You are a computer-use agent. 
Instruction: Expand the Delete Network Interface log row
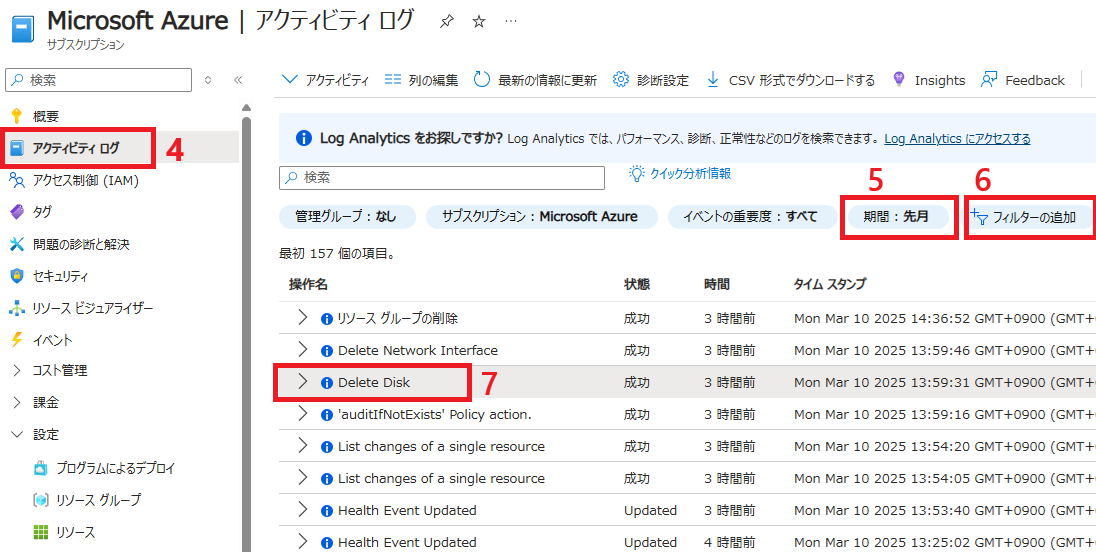coord(302,350)
